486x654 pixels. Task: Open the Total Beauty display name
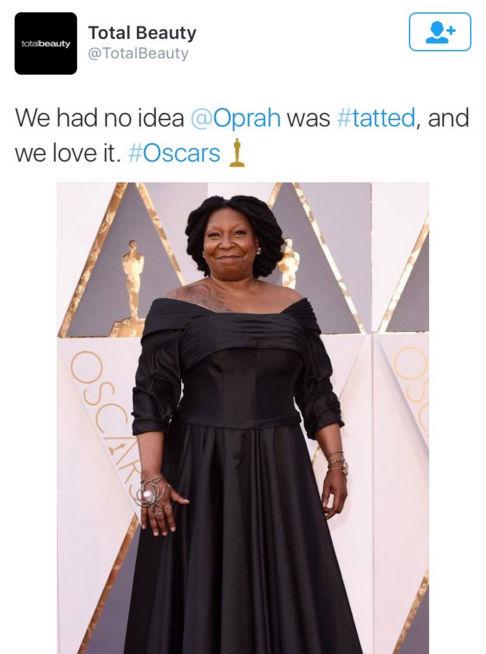(x=142, y=33)
